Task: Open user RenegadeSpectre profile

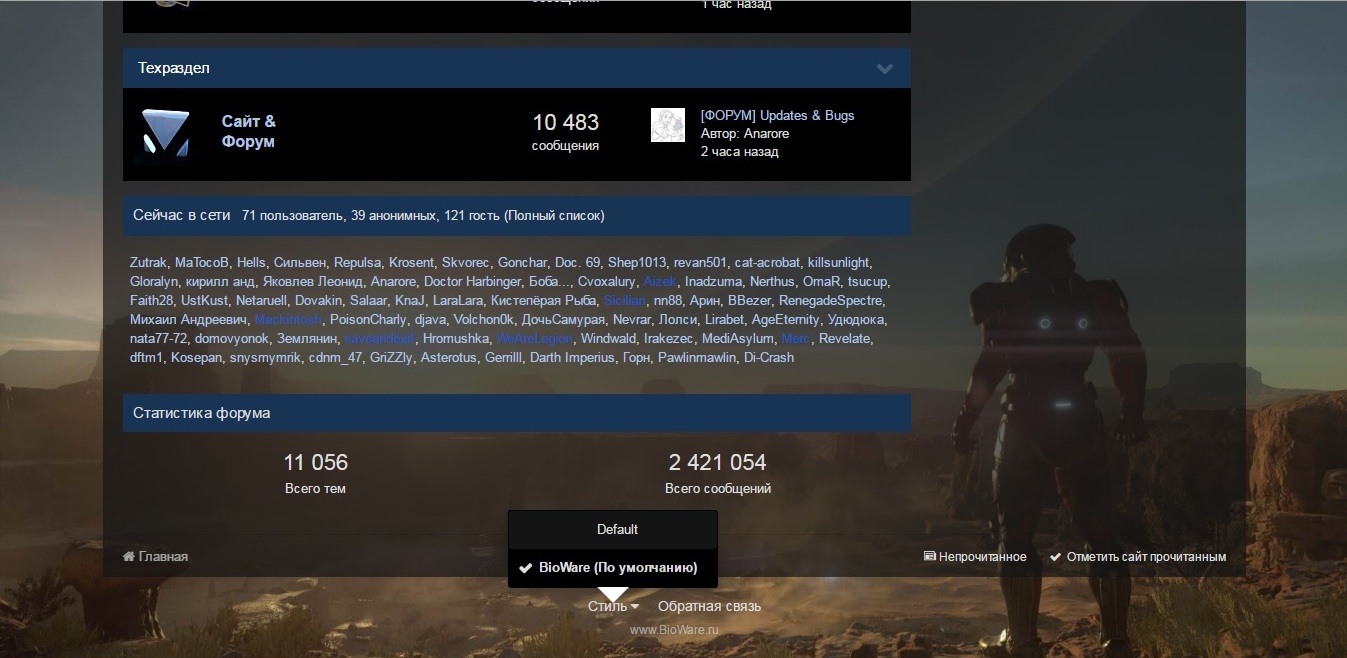Action: pos(831,301)
